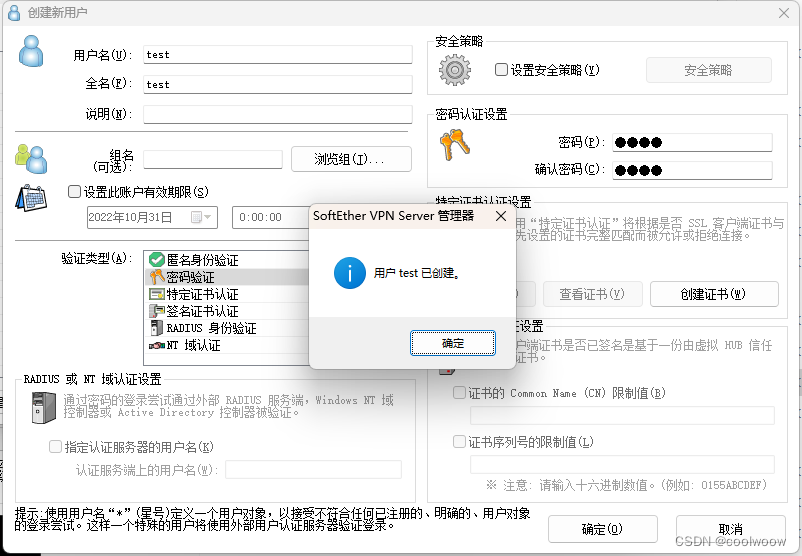The width and height of the screenshot is (802, 556).
Task: Select 签名证书认证 authentication type
Action: 228,311
